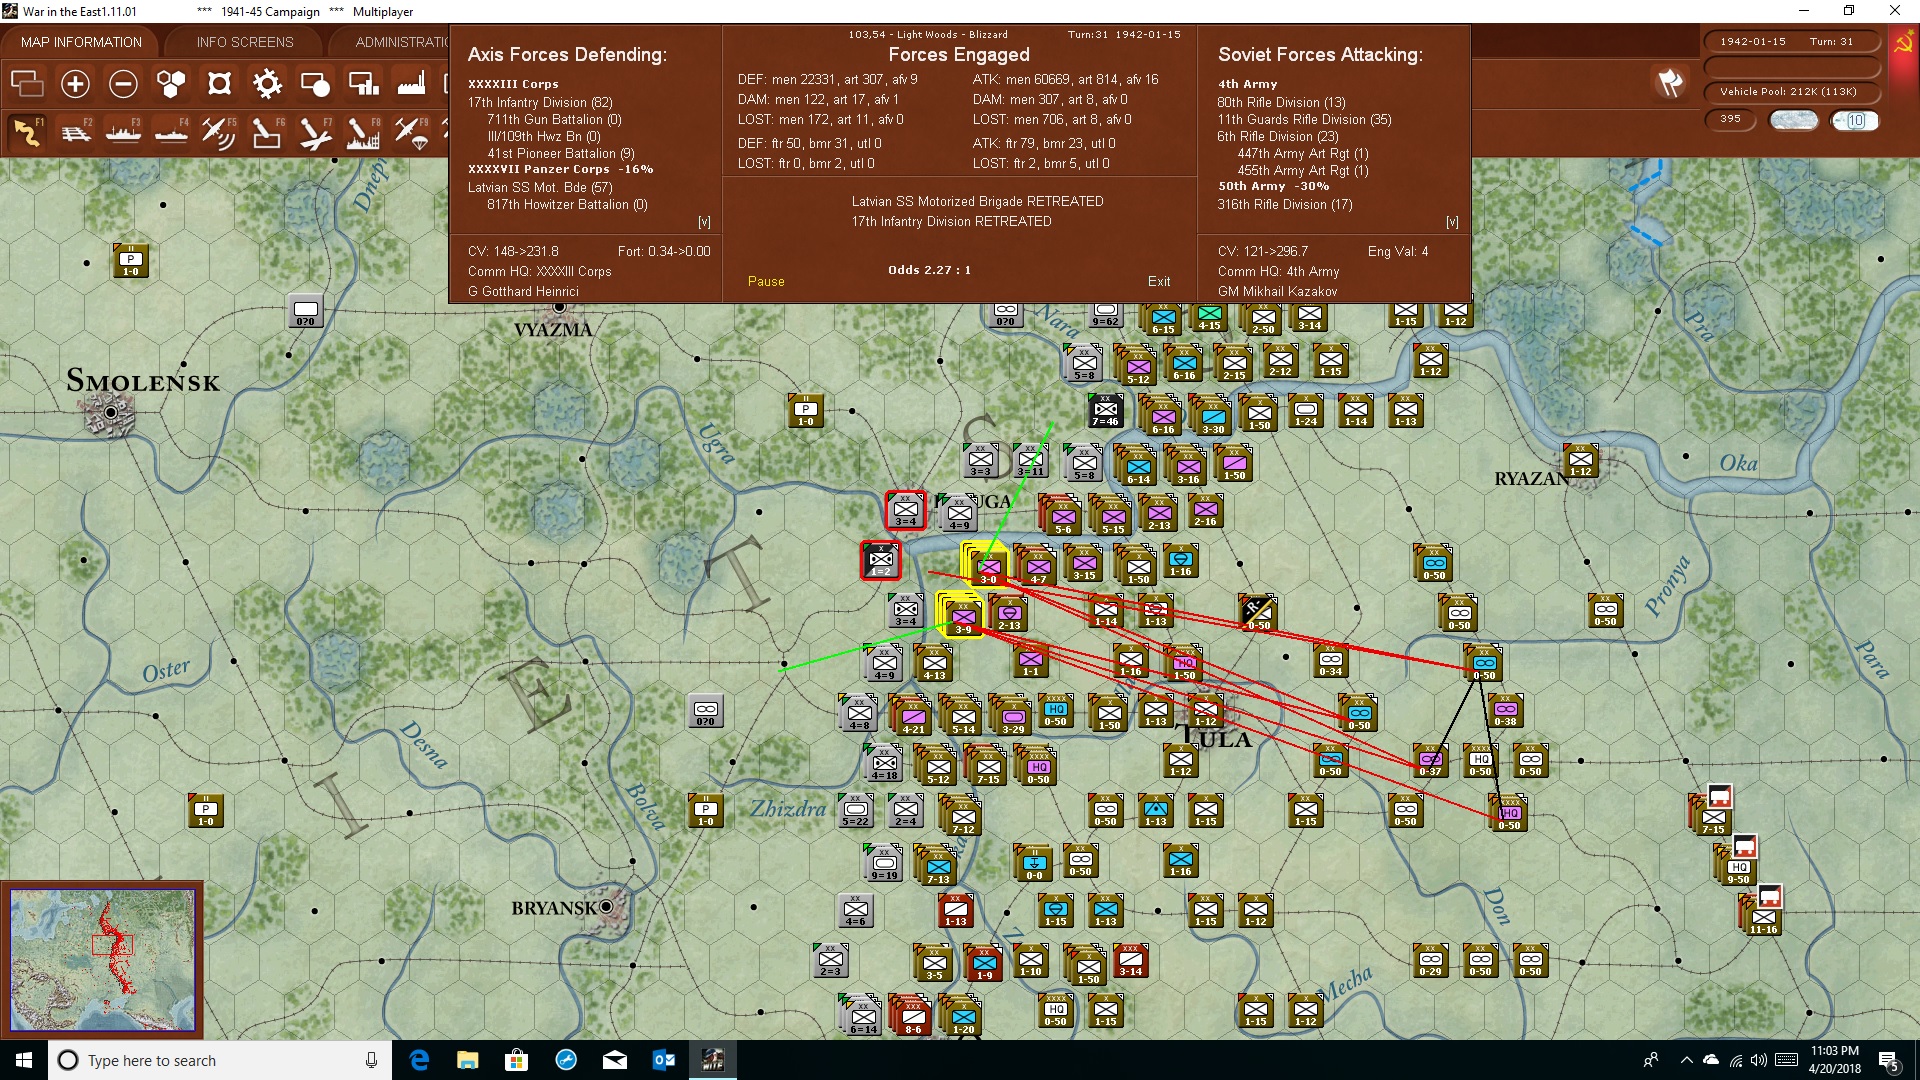Screen dimensions: 1920x1080
Task: Zoom out the map with minus icon
Action: click(x=123, y=84)
